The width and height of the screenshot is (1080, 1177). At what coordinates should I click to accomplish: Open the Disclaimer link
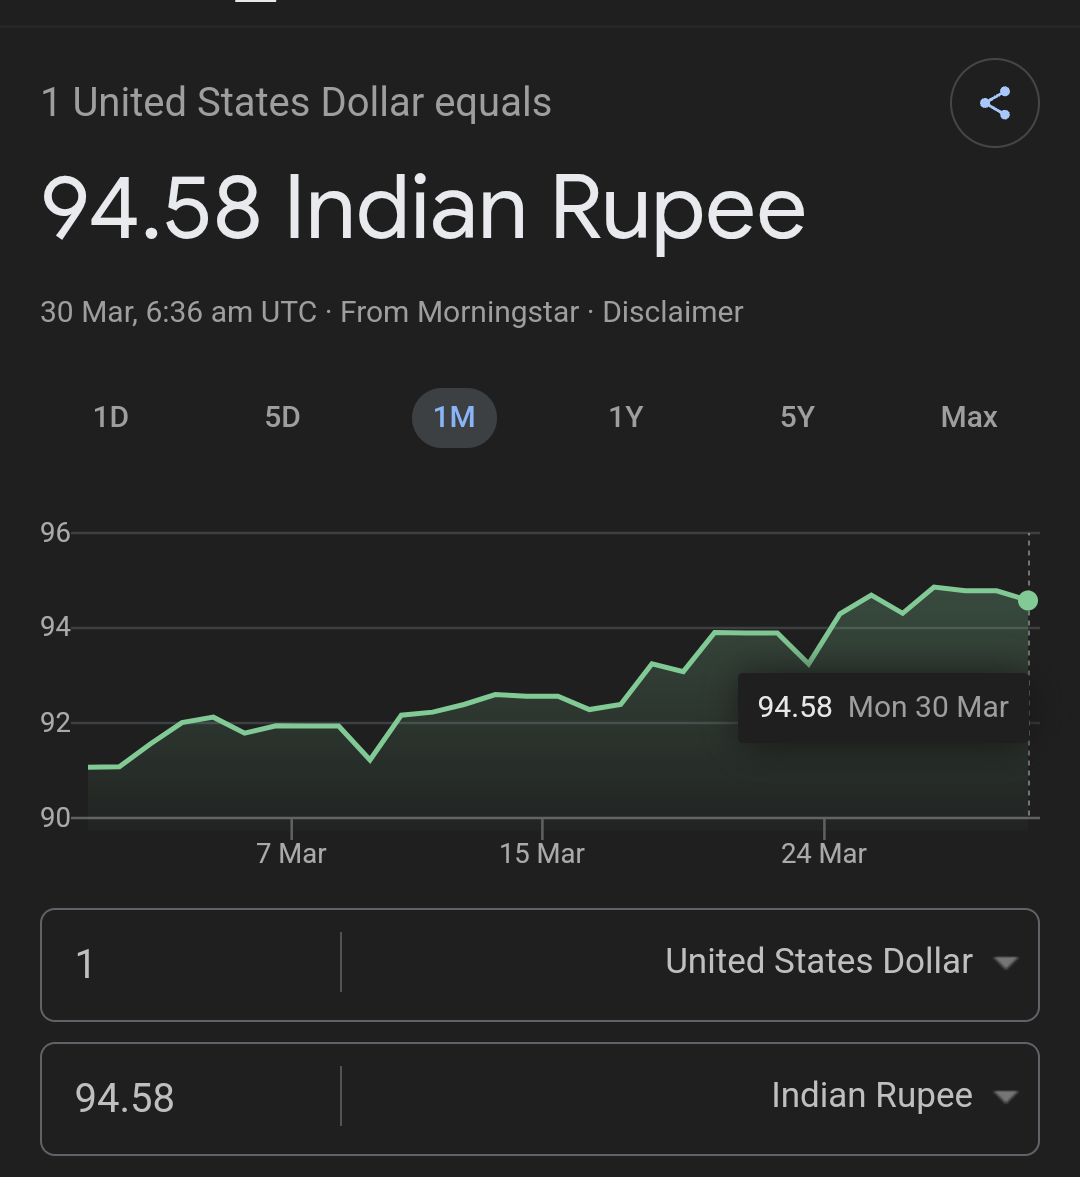click(x=672, y=312)
